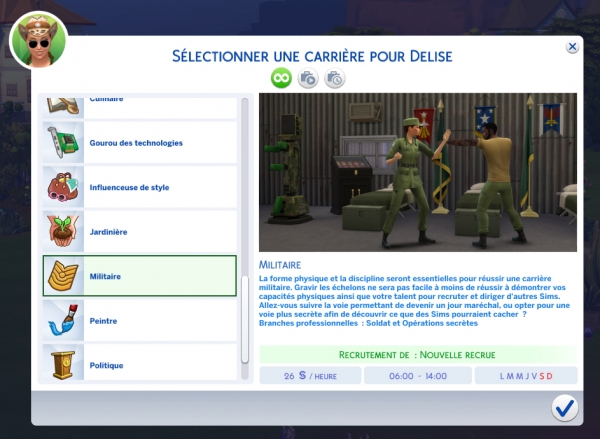Select the Politique career
Image resolution: width=600 pixels, height=439 pixels.
pos(140,362)
